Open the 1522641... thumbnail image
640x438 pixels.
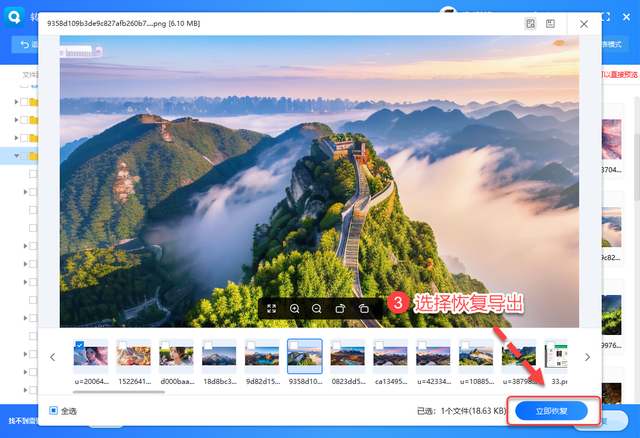[133, 356]
